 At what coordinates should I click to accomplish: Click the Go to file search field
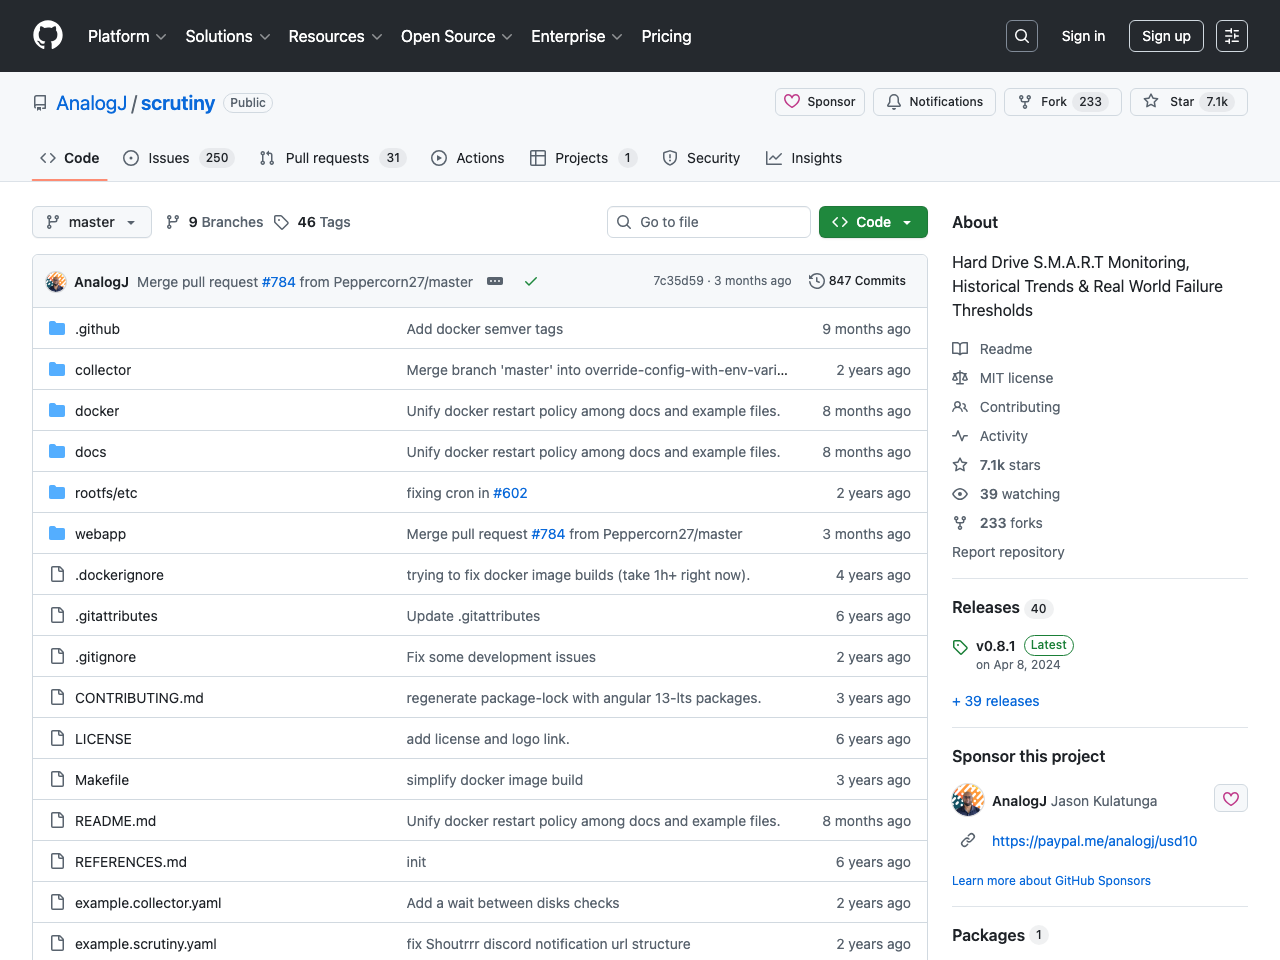709,222
